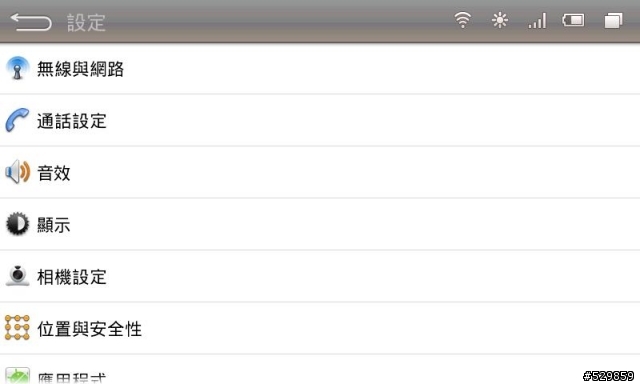
Task: Tap the display contrast gear icon
Action: point(18,224)
